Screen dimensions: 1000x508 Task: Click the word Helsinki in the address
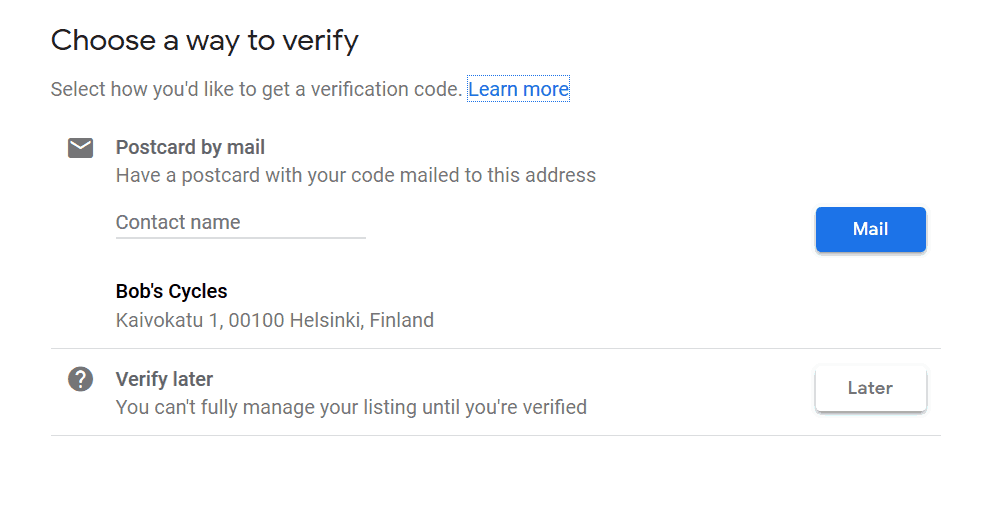pos(327,320)
